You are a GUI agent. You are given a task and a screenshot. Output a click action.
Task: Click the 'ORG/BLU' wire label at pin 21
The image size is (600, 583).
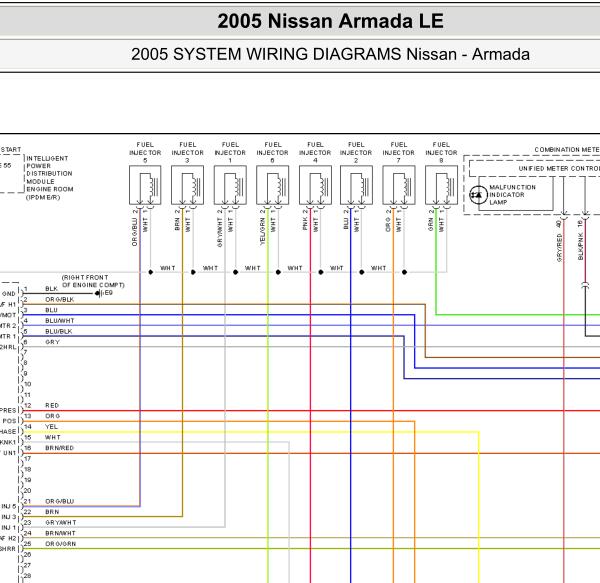(x=59, y=502)
